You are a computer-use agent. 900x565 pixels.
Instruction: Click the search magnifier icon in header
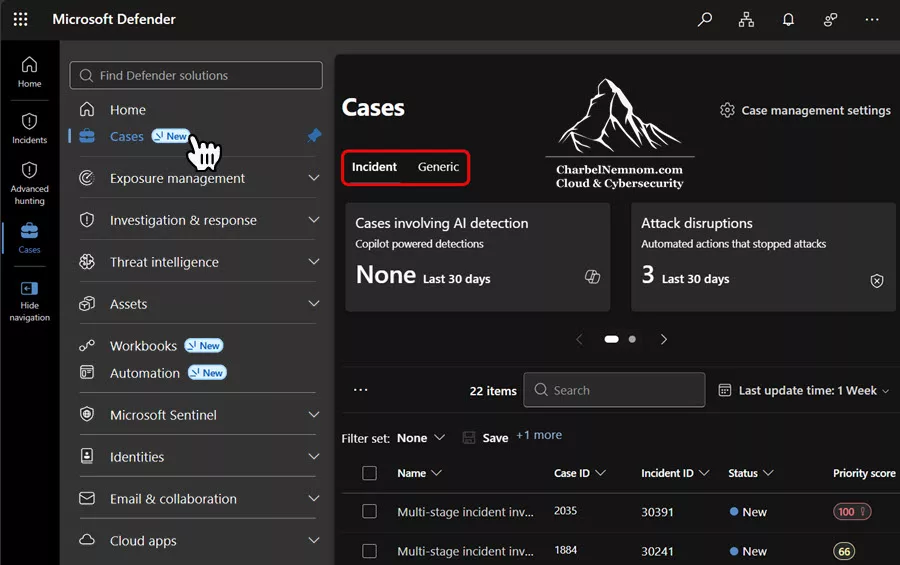pyautogui.click(x=705, y=20)
